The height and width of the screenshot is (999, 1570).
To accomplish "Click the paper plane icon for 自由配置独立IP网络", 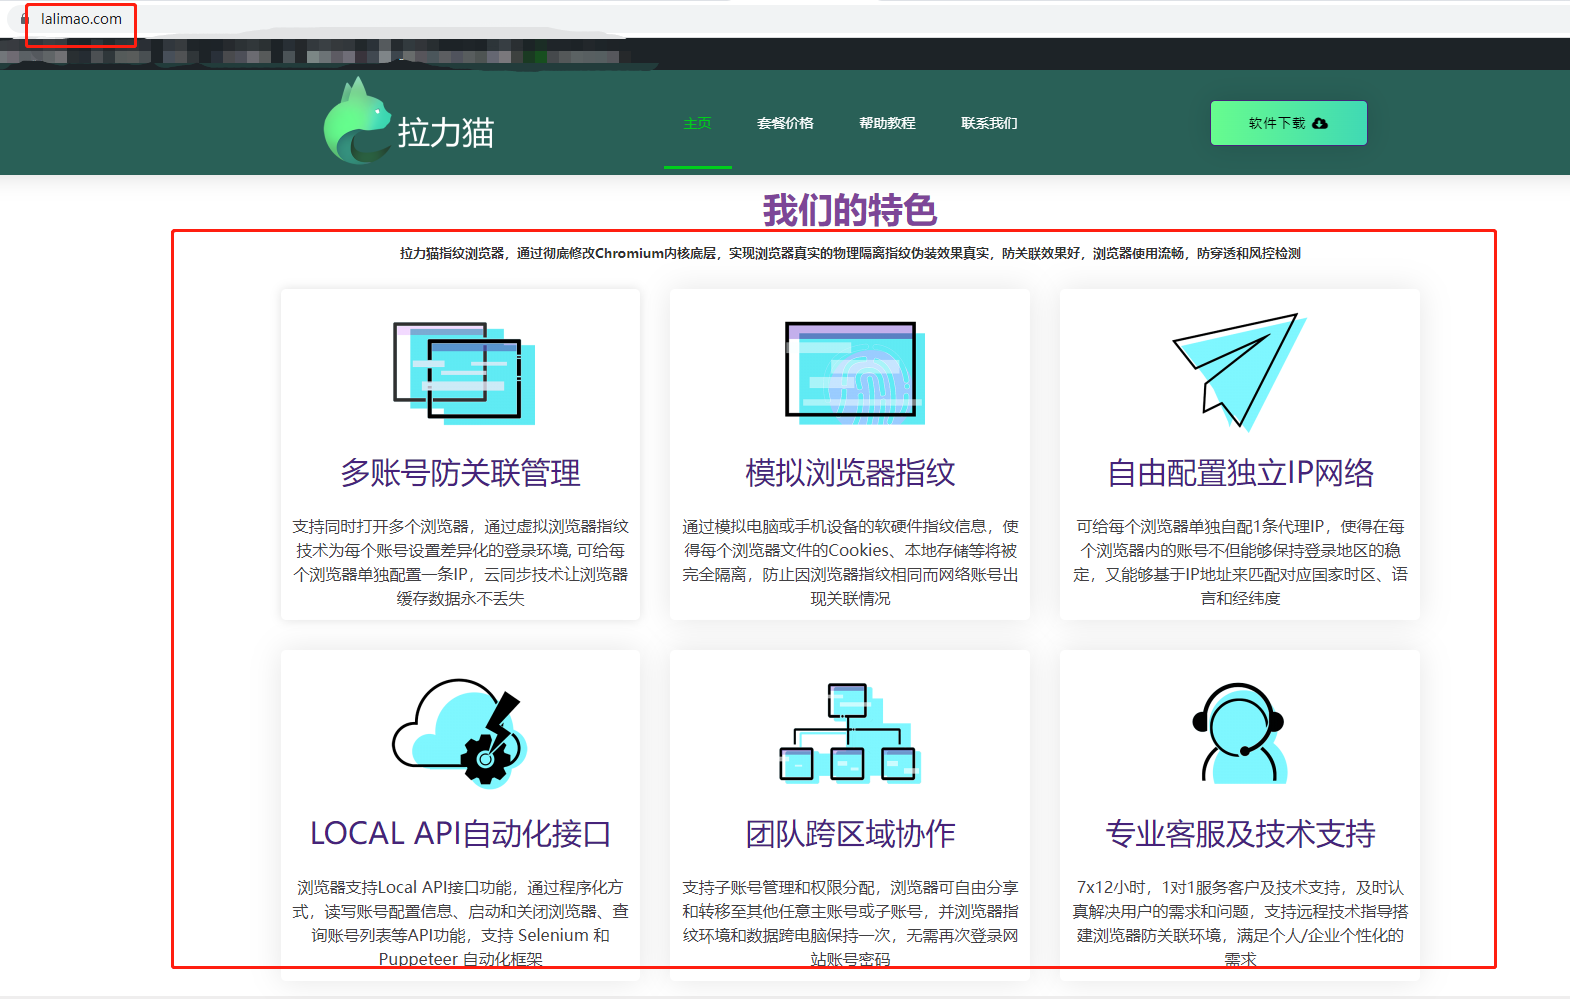I will point(1240,371).
